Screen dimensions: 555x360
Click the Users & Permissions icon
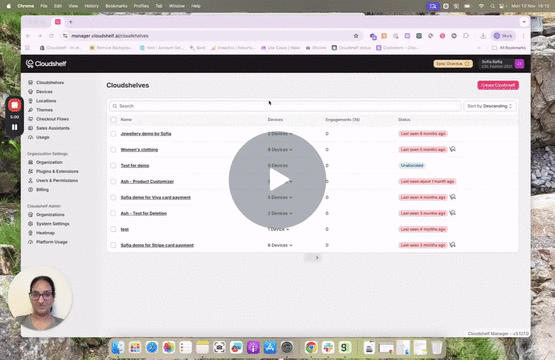click(x=30, y=181)
